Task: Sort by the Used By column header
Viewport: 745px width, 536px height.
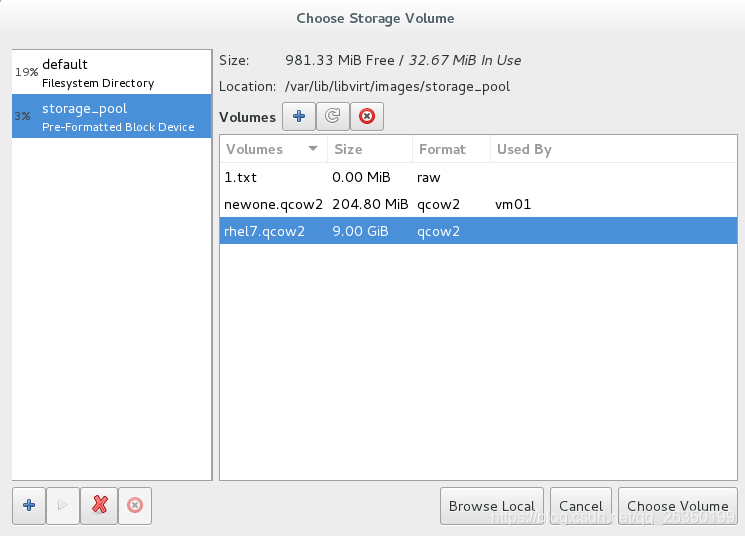Action: coord(613,149)
